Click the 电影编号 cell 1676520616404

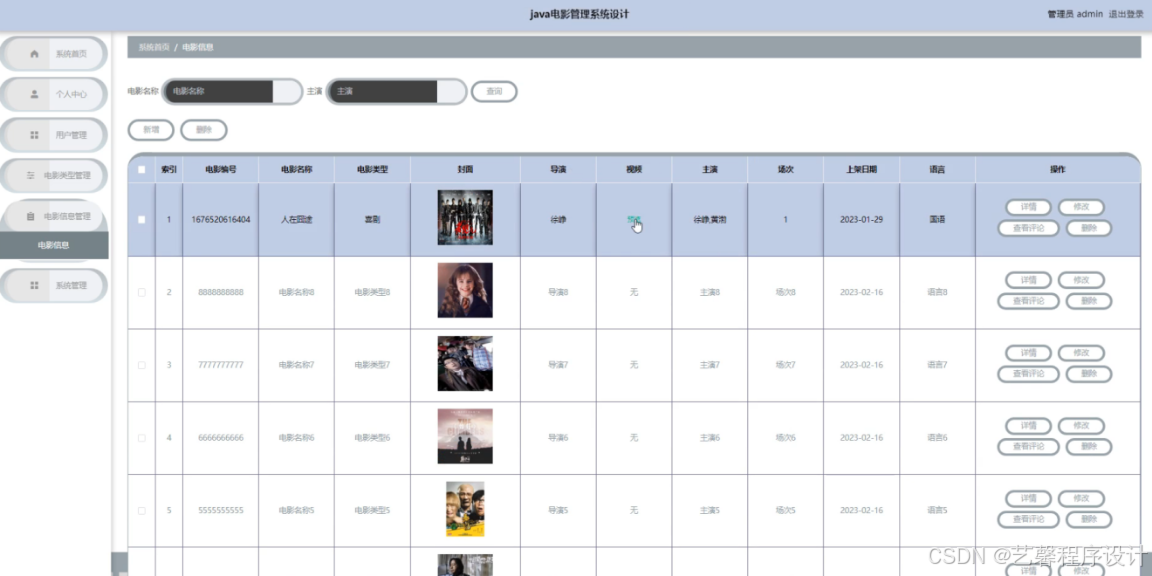[220, 220]
